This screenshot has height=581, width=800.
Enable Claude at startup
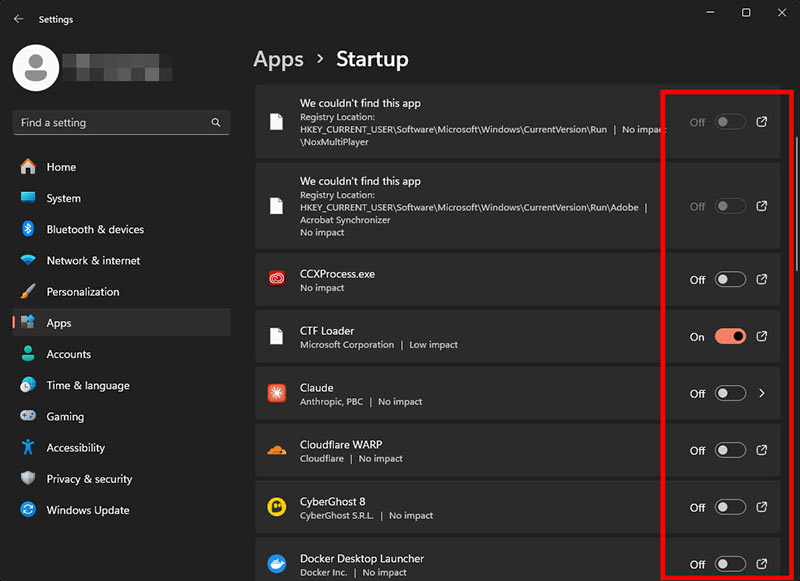(730, 393)
